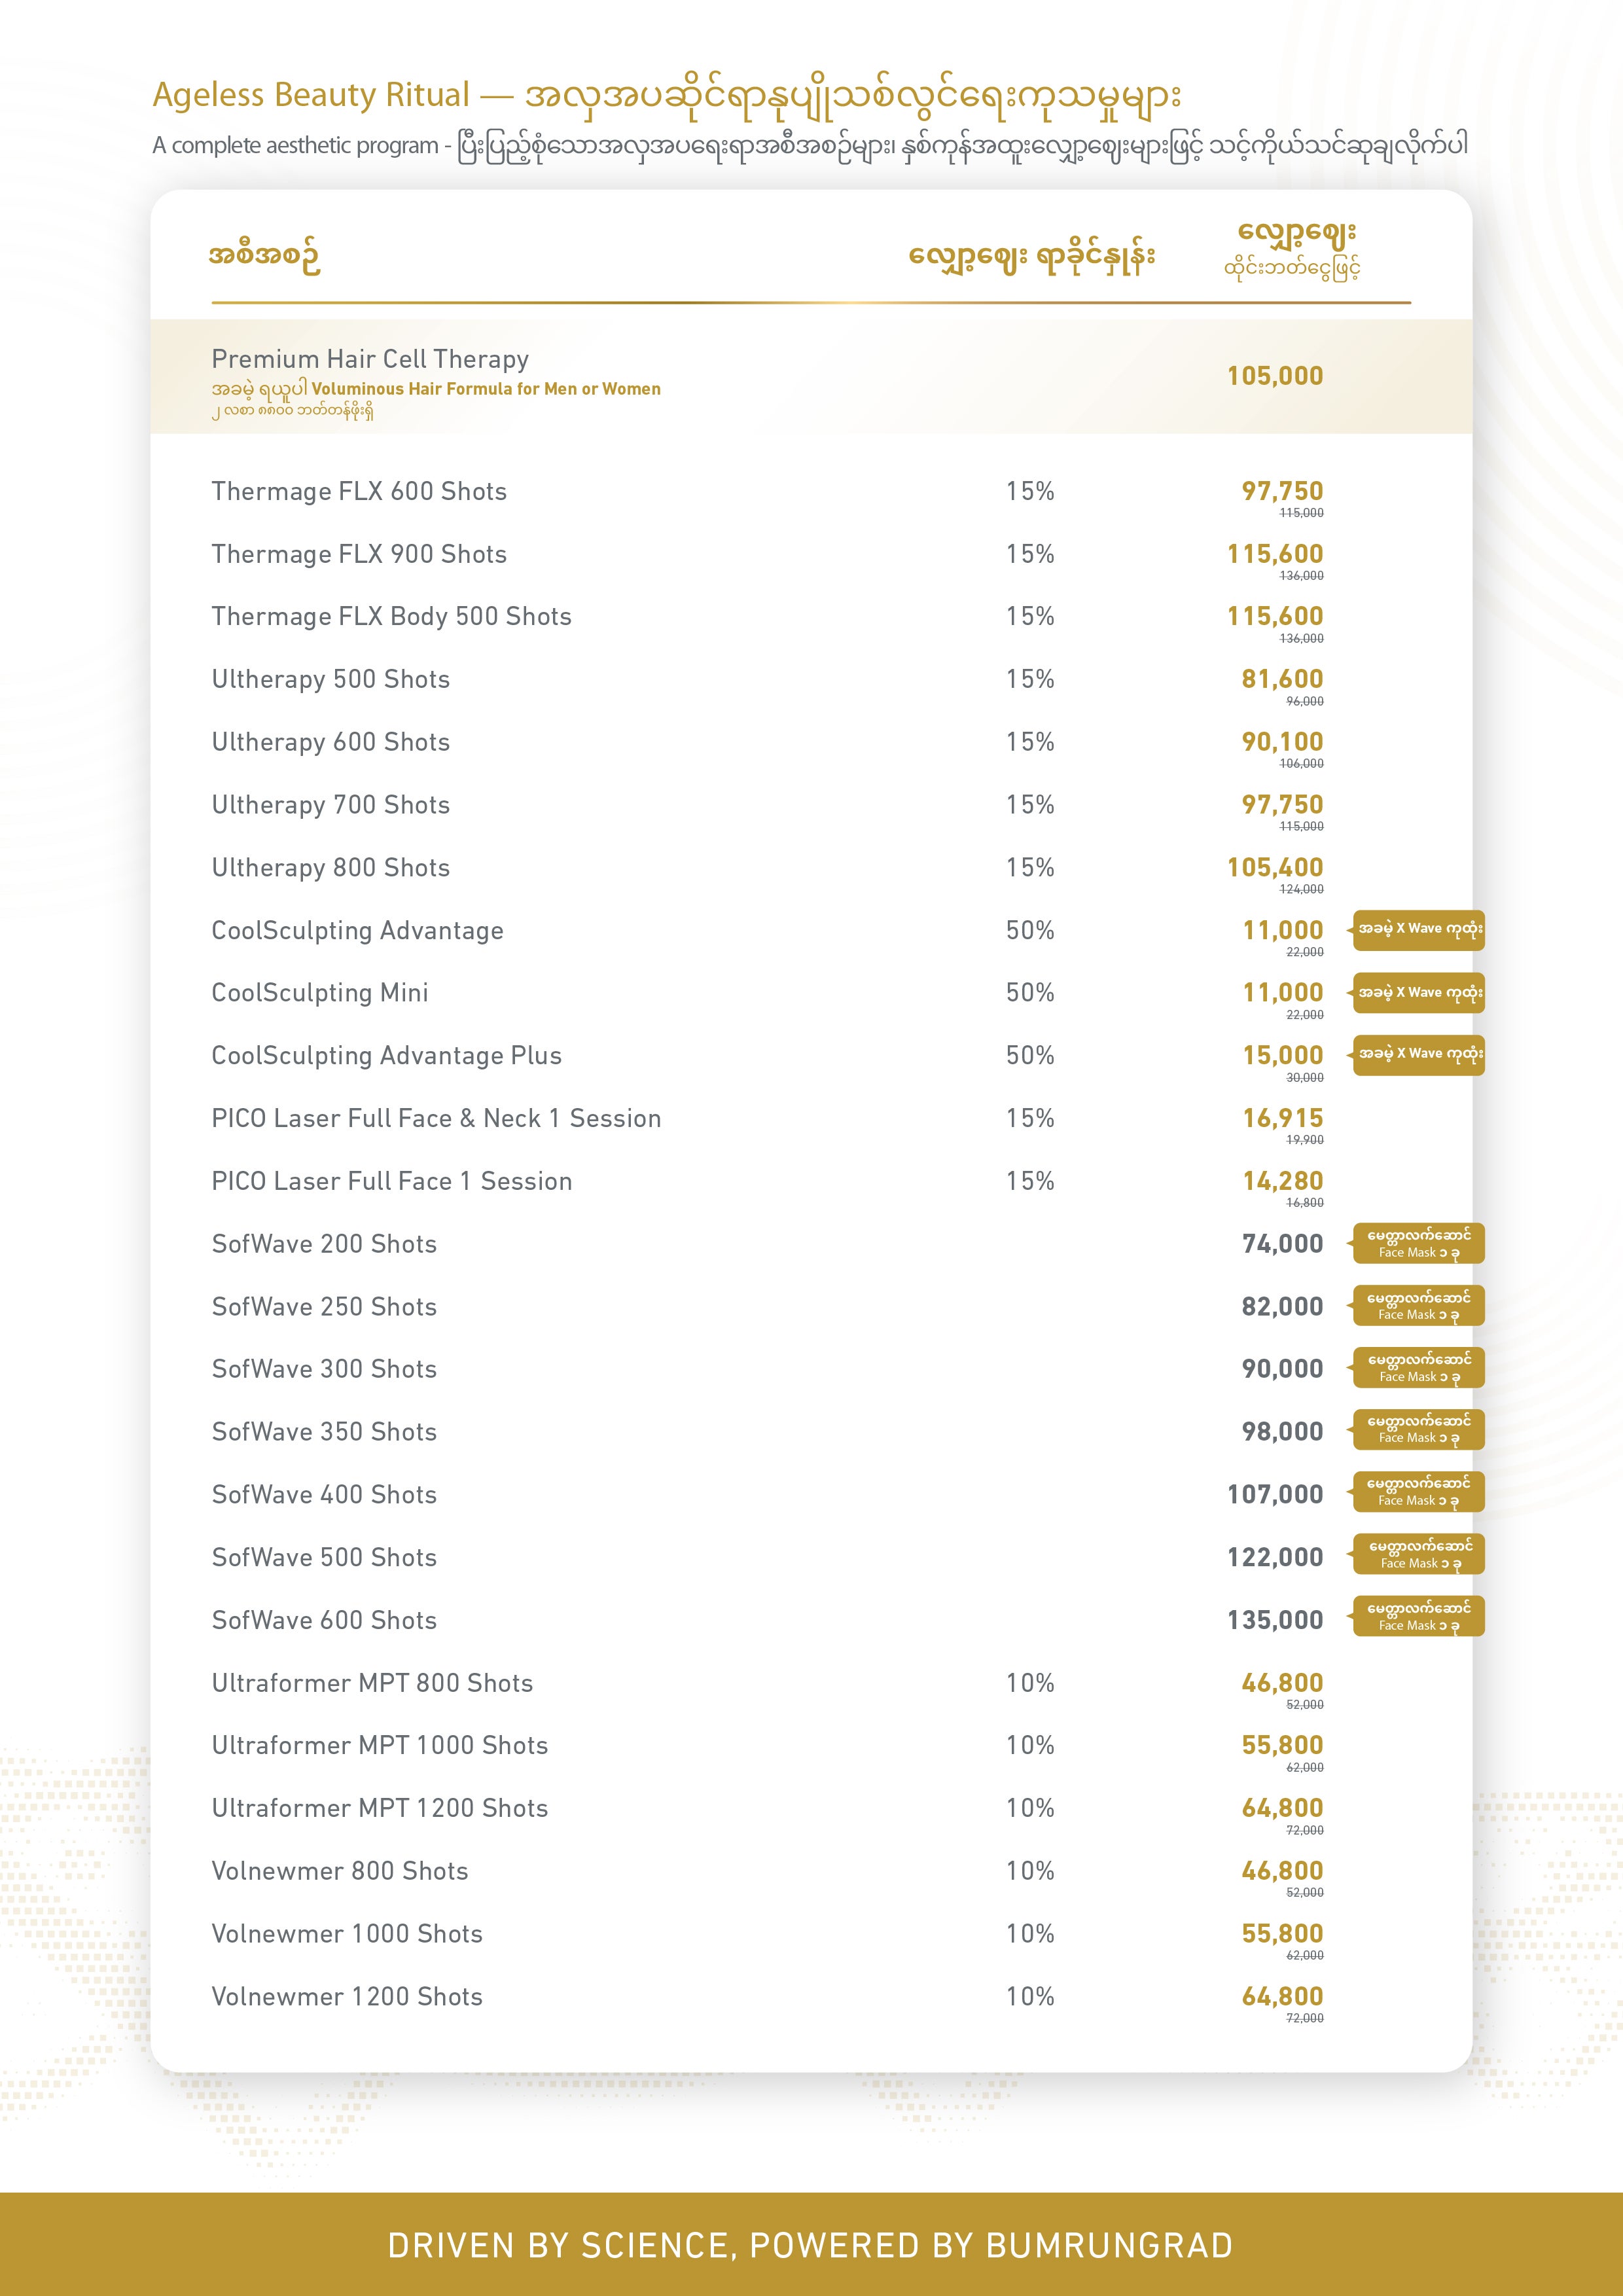Click the 50% discount for CoolSculpting Mini
The image size is (1623, 2296).
pos(1030,992)
